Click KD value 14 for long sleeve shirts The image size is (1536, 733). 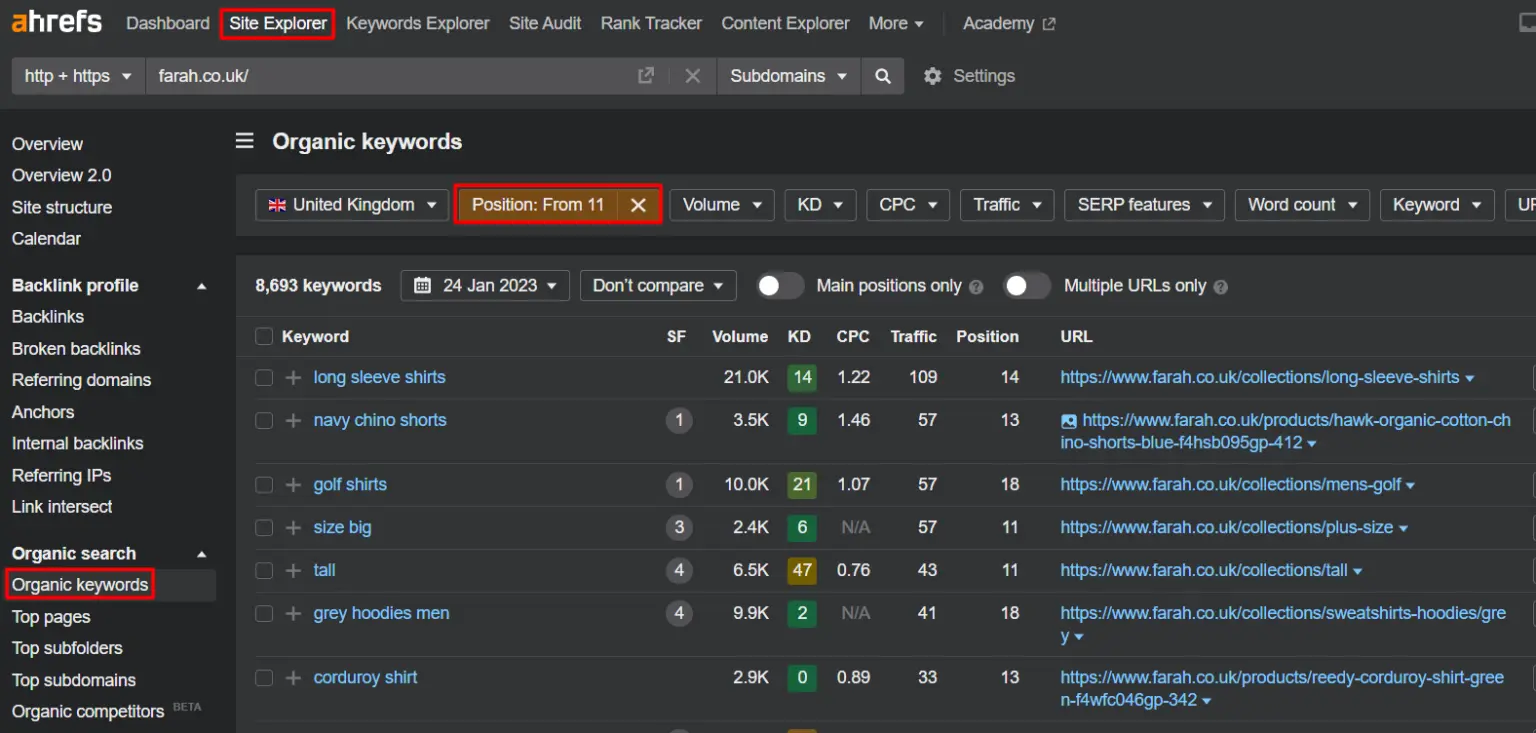801,378
